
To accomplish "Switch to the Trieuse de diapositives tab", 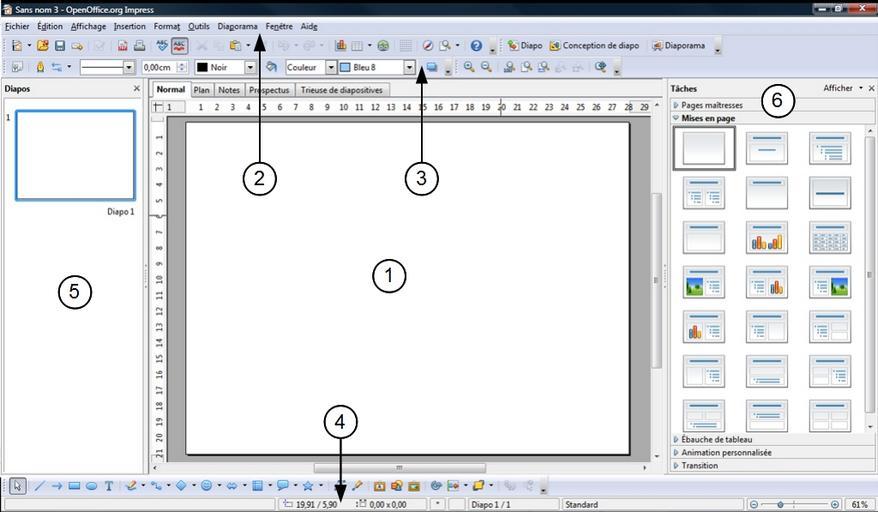I will [341, 90].
